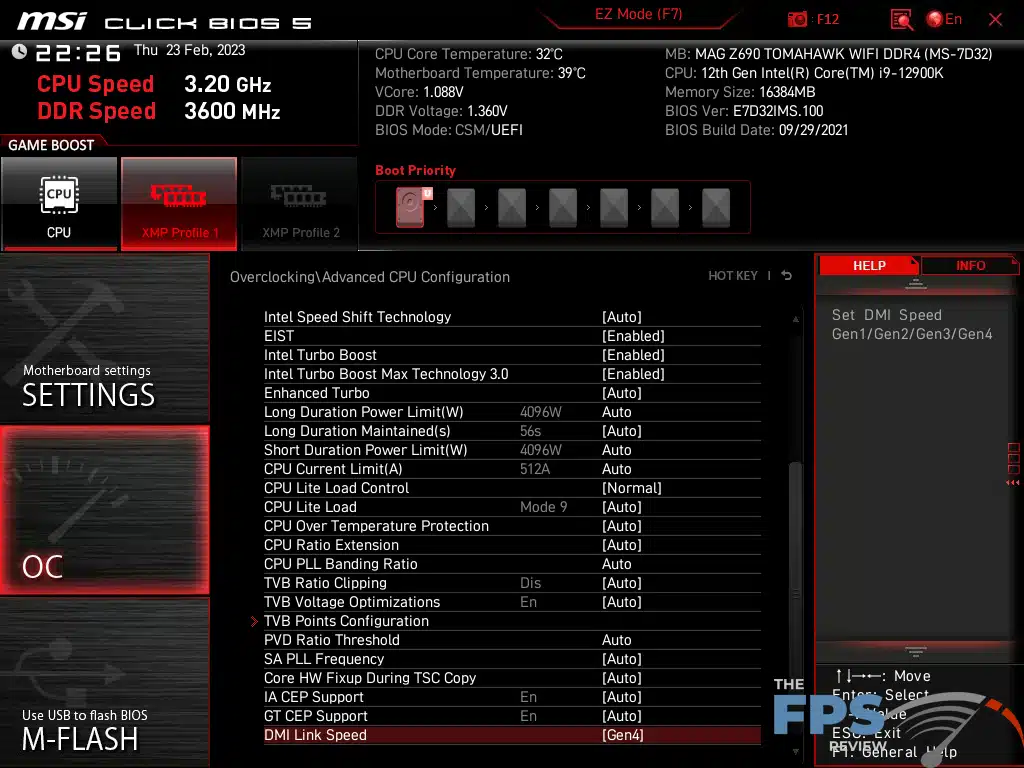Switch to the HELP tab
The image size is (1024, 768).
pyautogui.click(x=869, y=266)
